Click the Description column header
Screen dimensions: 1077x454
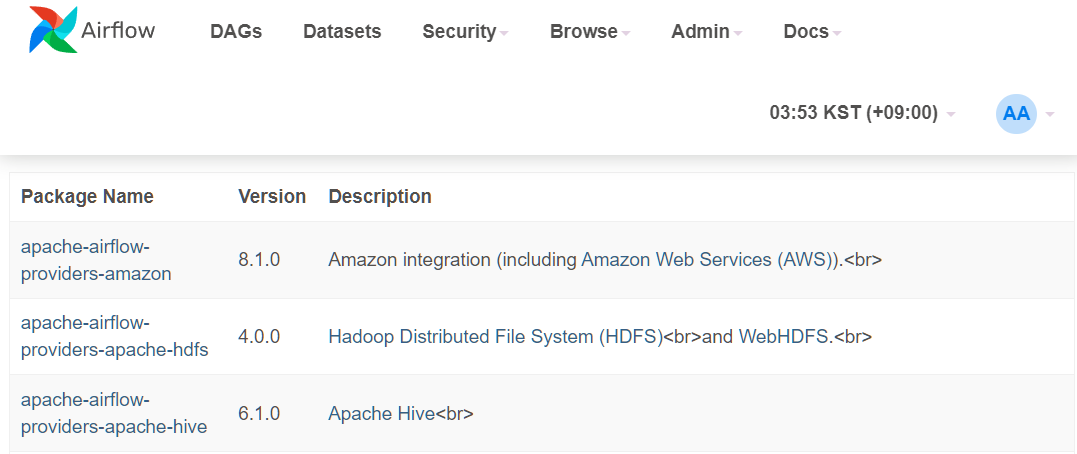pyautogui.click(x=380, y=196)
